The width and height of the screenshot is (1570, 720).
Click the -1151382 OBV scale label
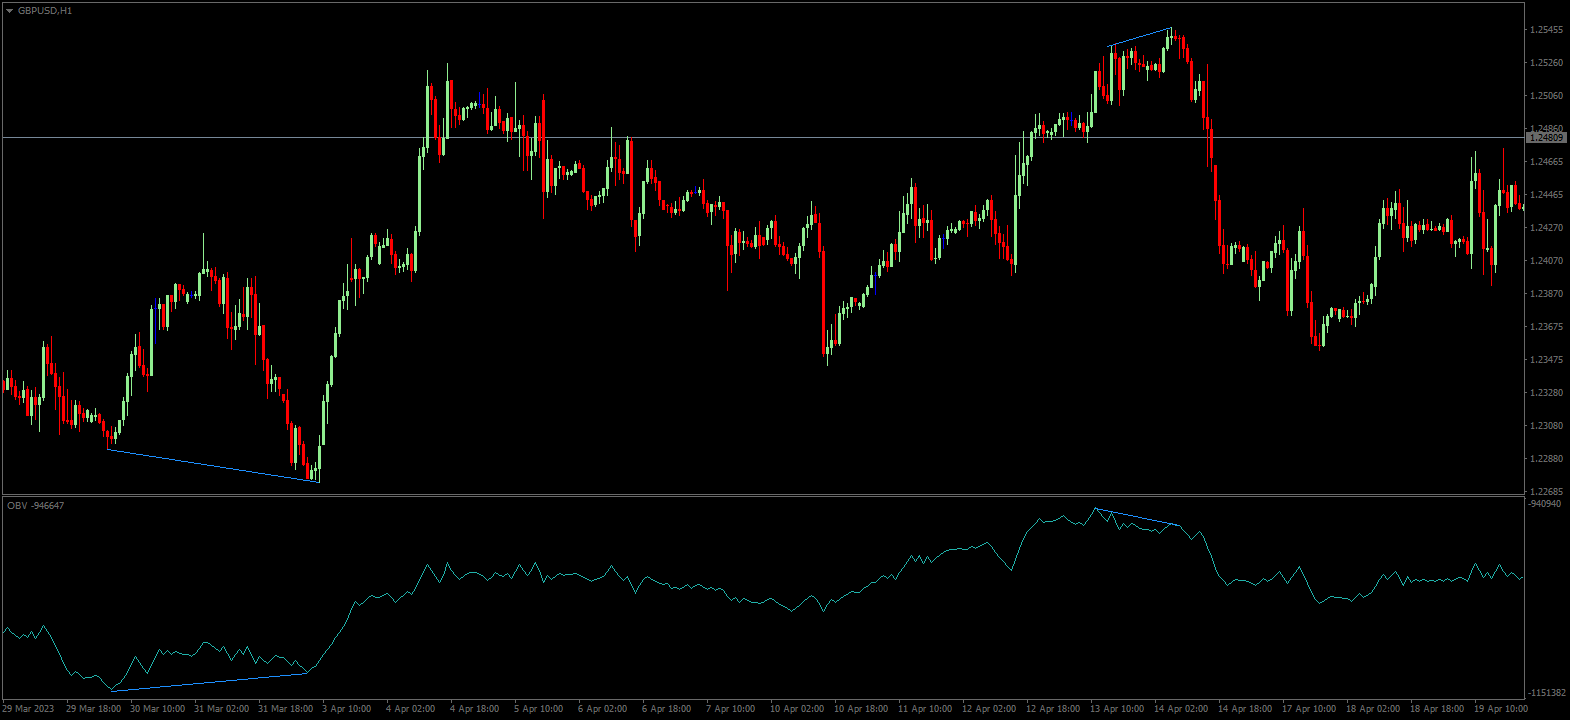tap(1546, 693)
